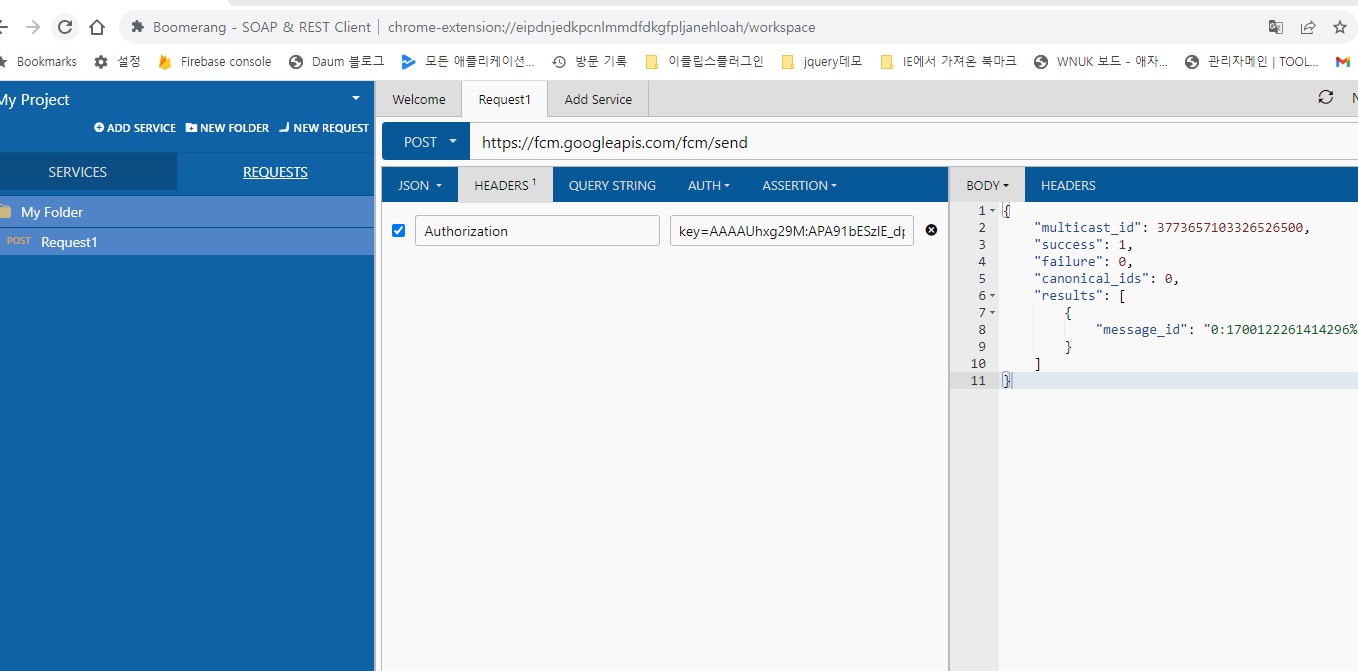Click ADD SERVICE in the sidebar
The image size is (1358, 671).
coord(135,128)
